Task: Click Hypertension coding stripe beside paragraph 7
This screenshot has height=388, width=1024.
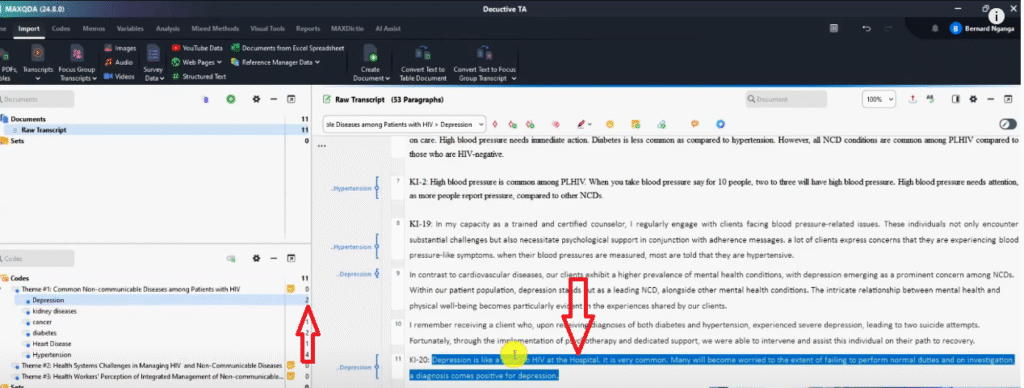Action: click(x=377, y=189)
